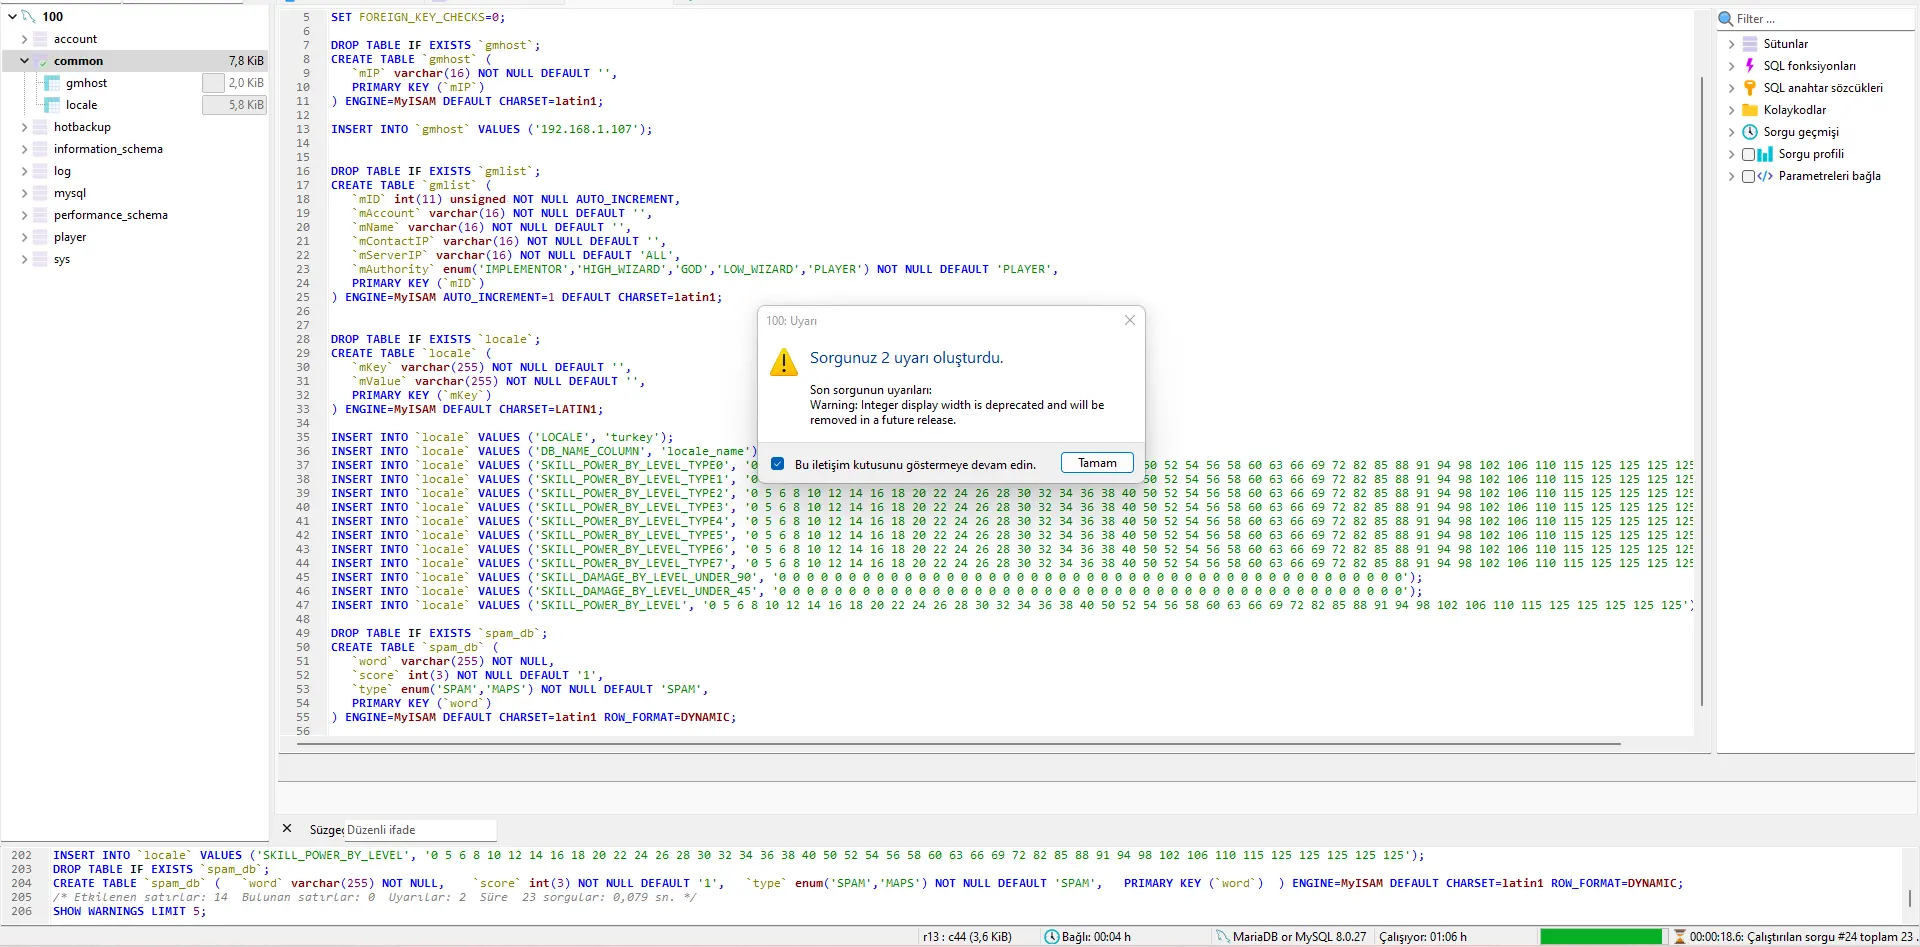This screenshot has height=947, width=1920.
Task: Click the server icon beside MariaDB version
Action: 1223,937
